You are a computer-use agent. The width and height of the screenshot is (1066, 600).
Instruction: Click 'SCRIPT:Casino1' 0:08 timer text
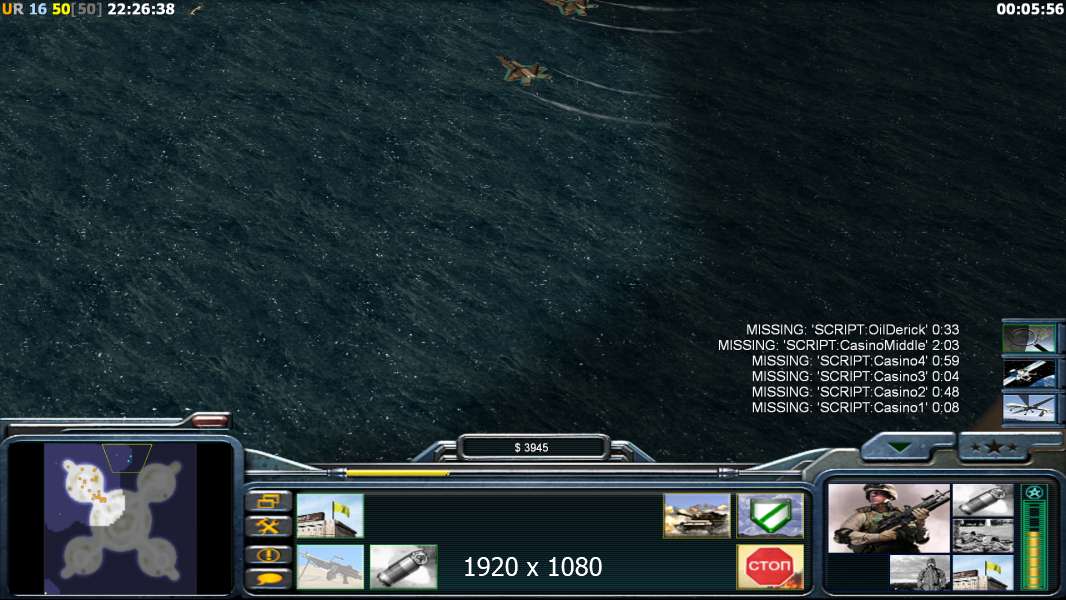tap(855, 408)
